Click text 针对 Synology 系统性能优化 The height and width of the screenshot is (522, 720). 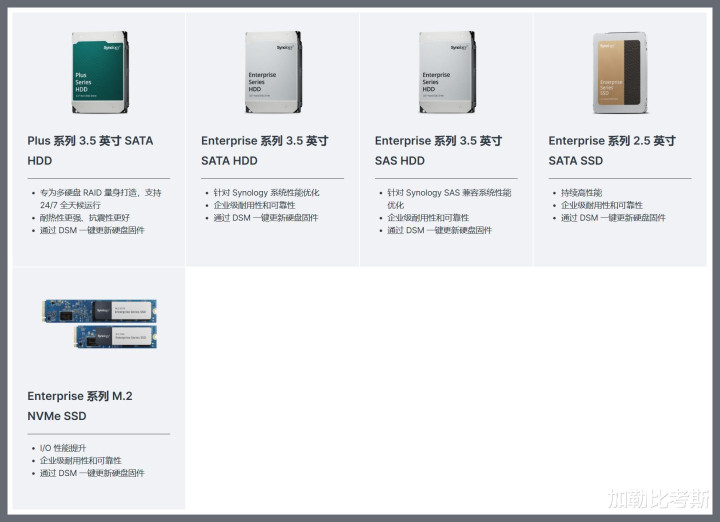coord(266,193)
